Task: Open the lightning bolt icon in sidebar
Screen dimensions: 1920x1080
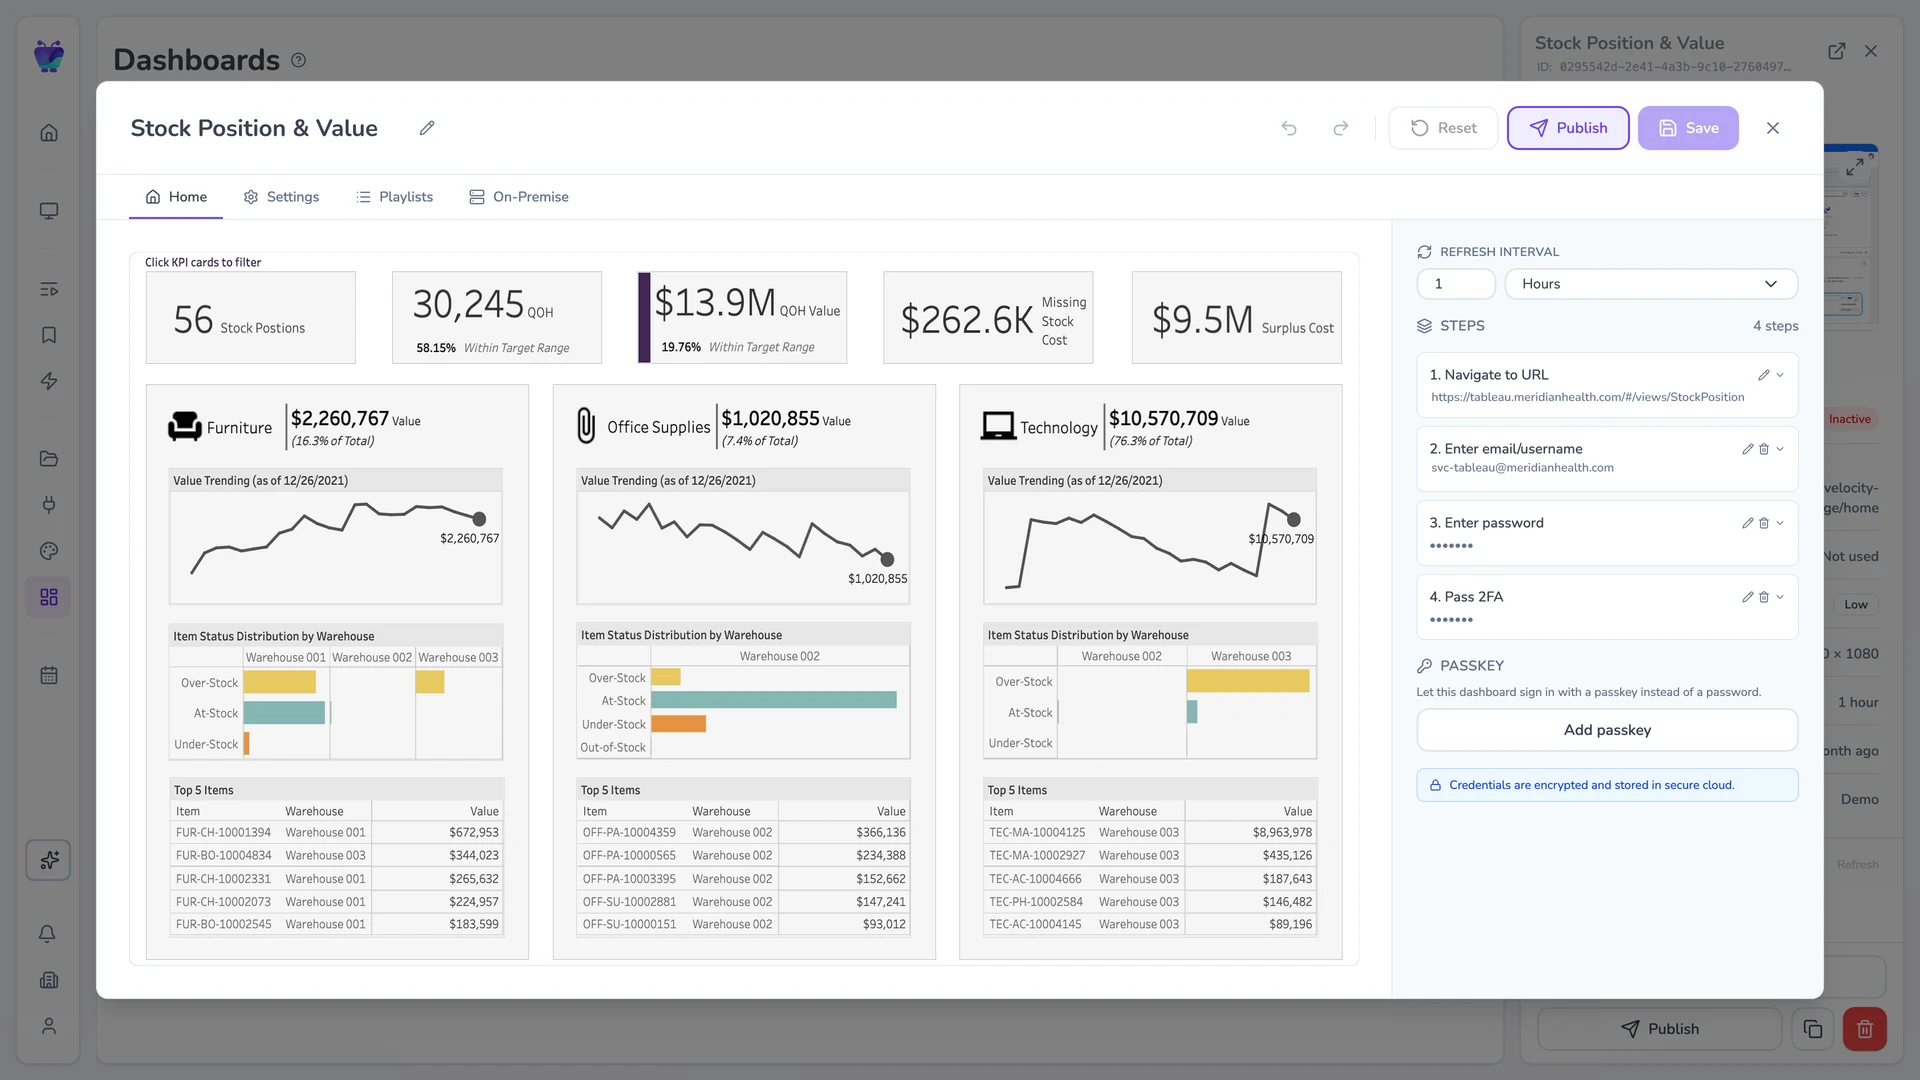Action: coord(48,381)
